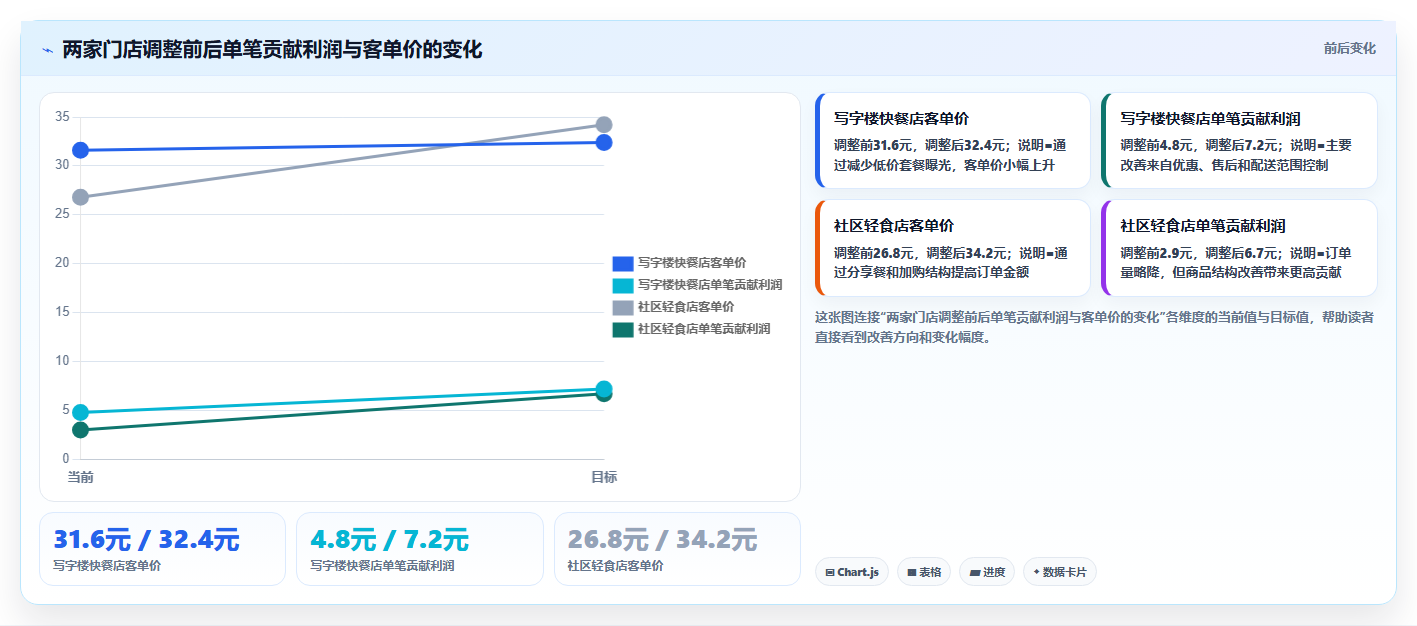The width and height of the screenshot is (1417, 626).
Task: Select the 表格 tag
Action: [x=924, y=572]
